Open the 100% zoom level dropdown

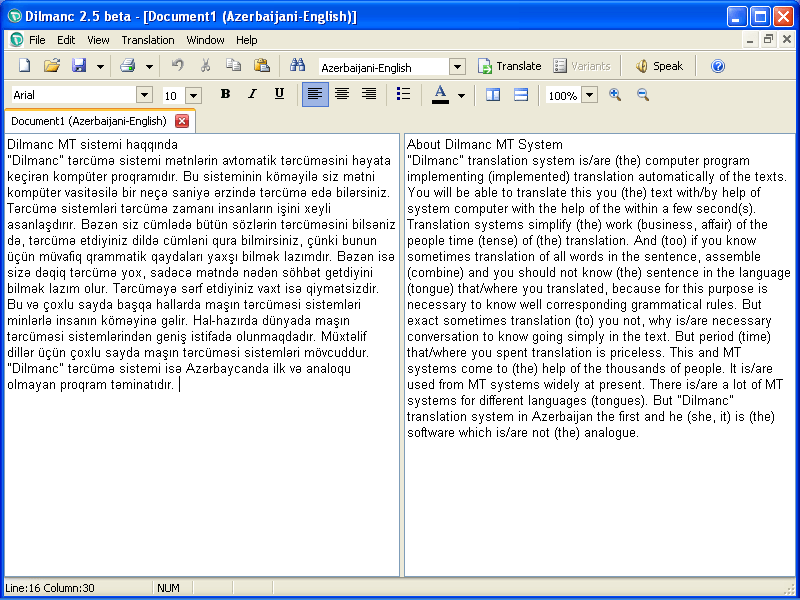[x=589, y=95]
